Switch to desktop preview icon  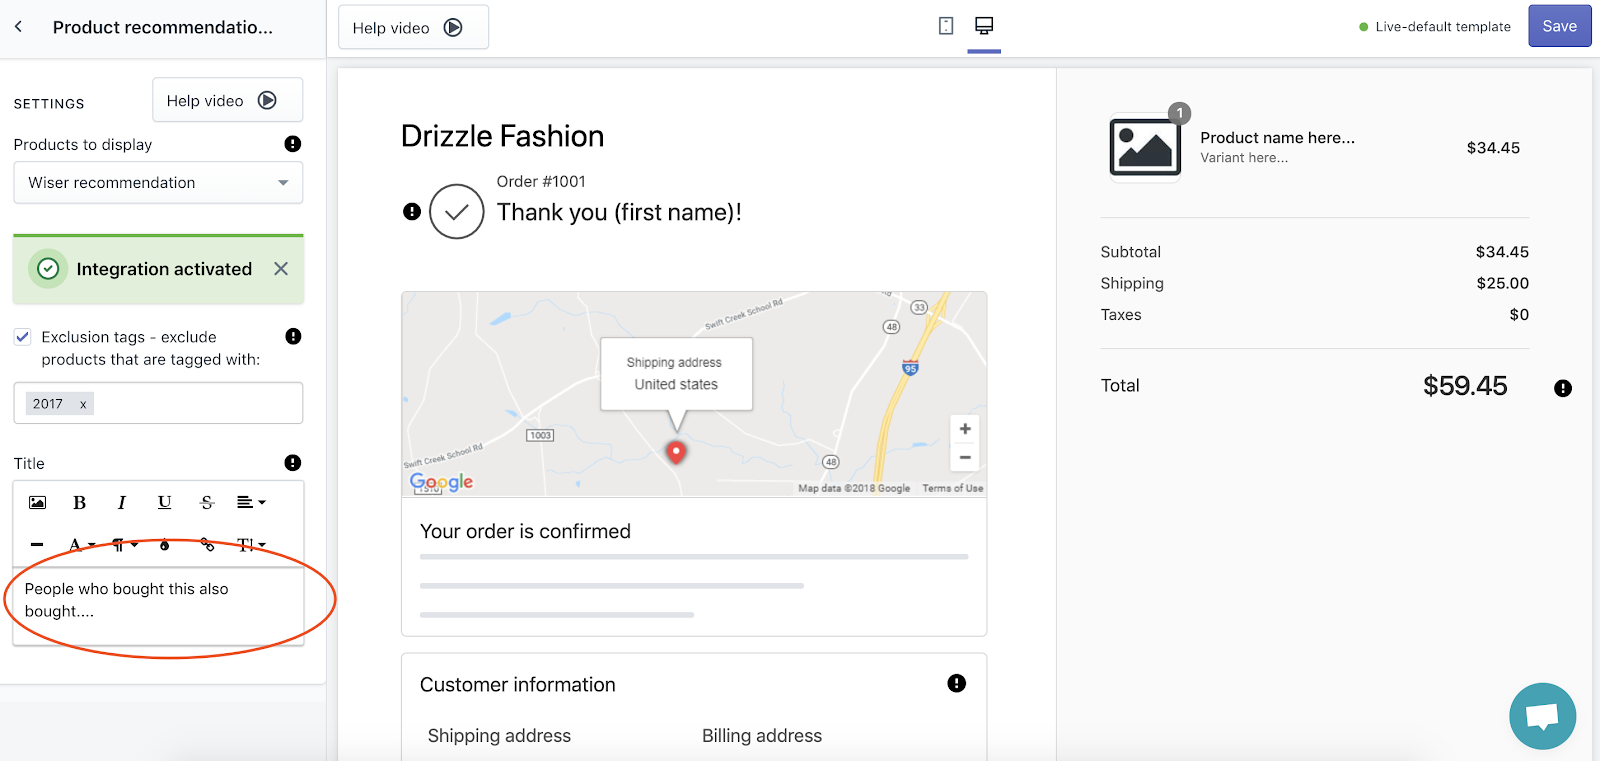[984, 26]
